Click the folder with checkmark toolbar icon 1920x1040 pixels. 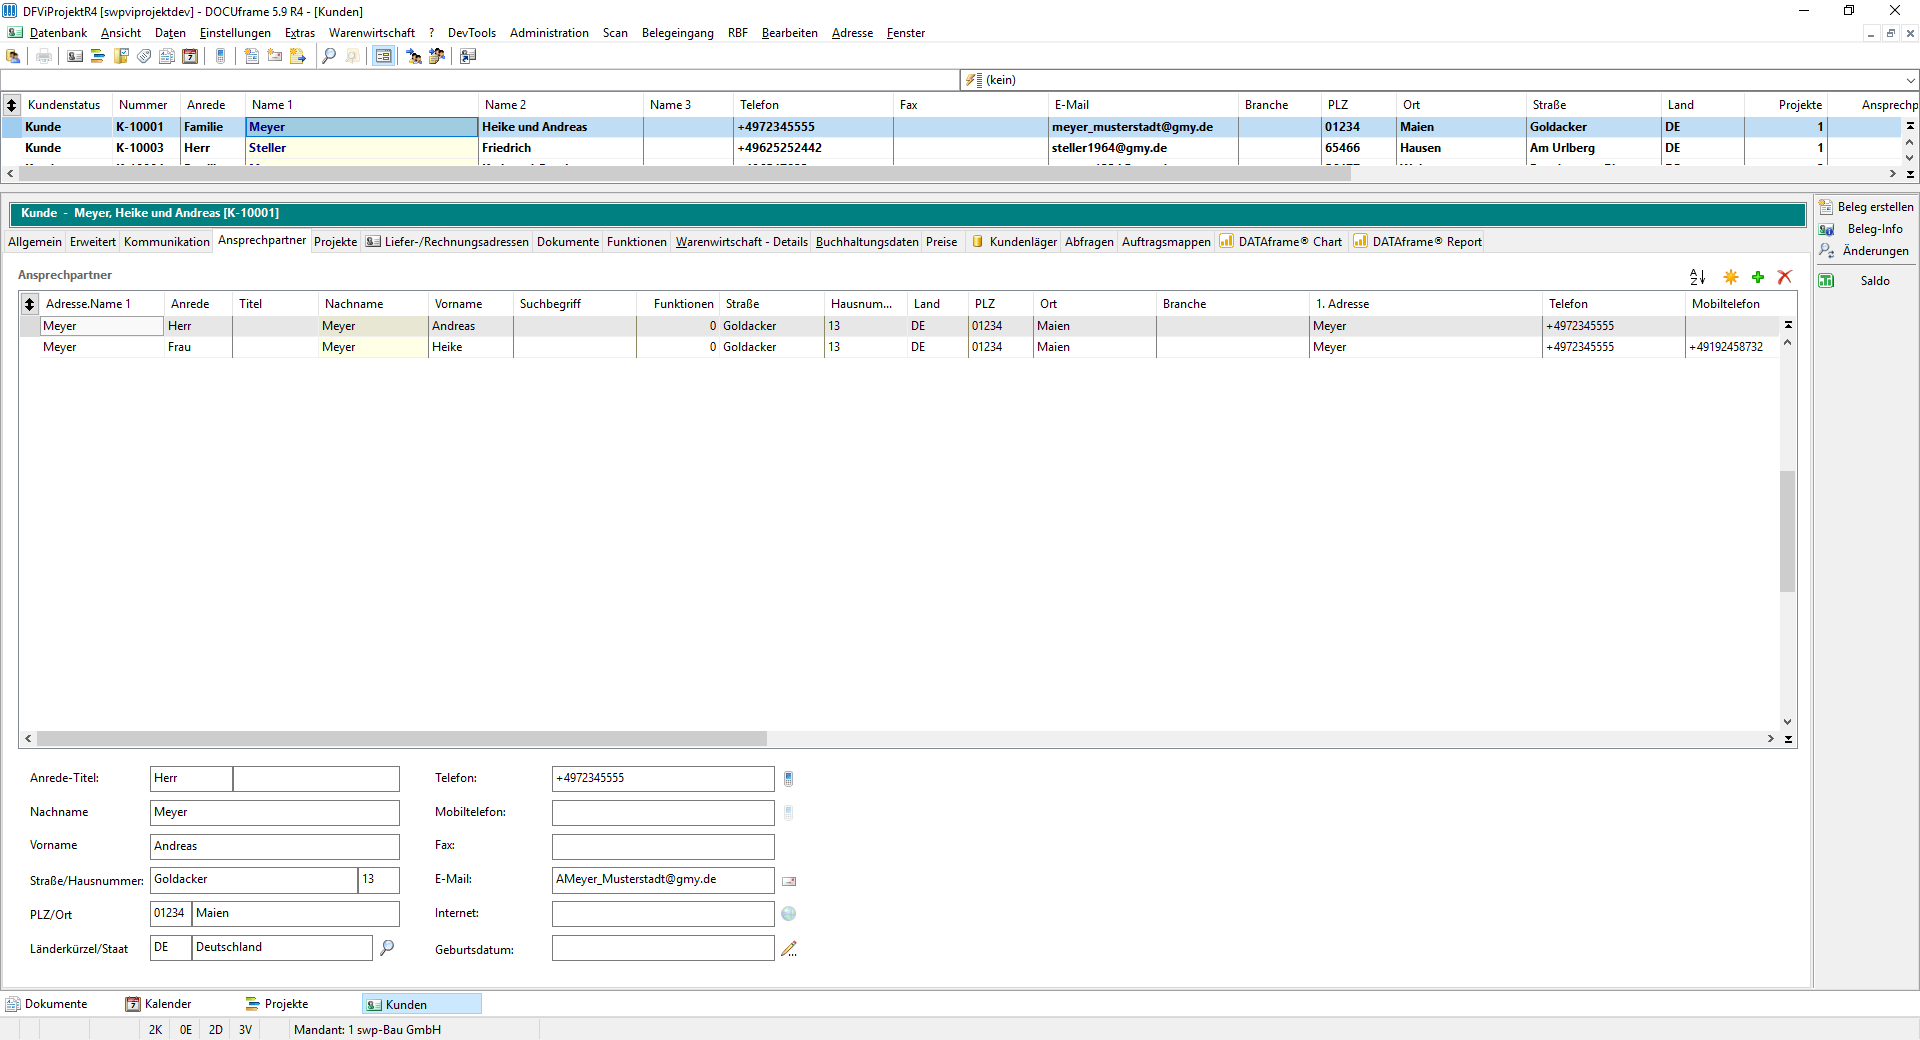121,56
